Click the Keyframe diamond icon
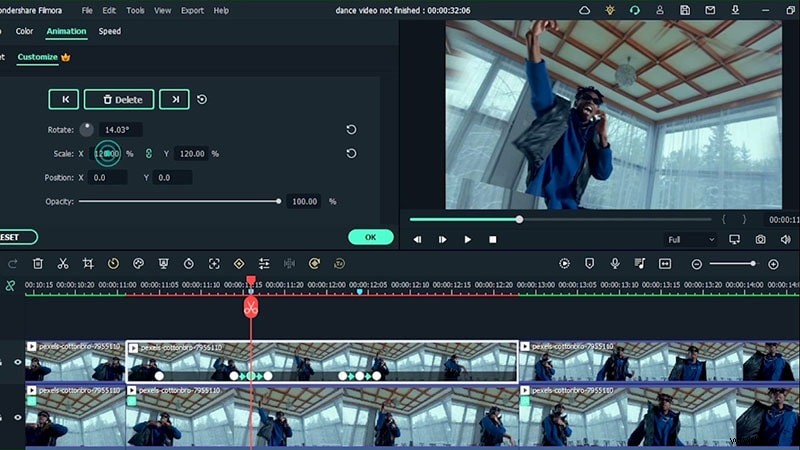Viewport: 800px width, 450px height. (x=239, y=264)
